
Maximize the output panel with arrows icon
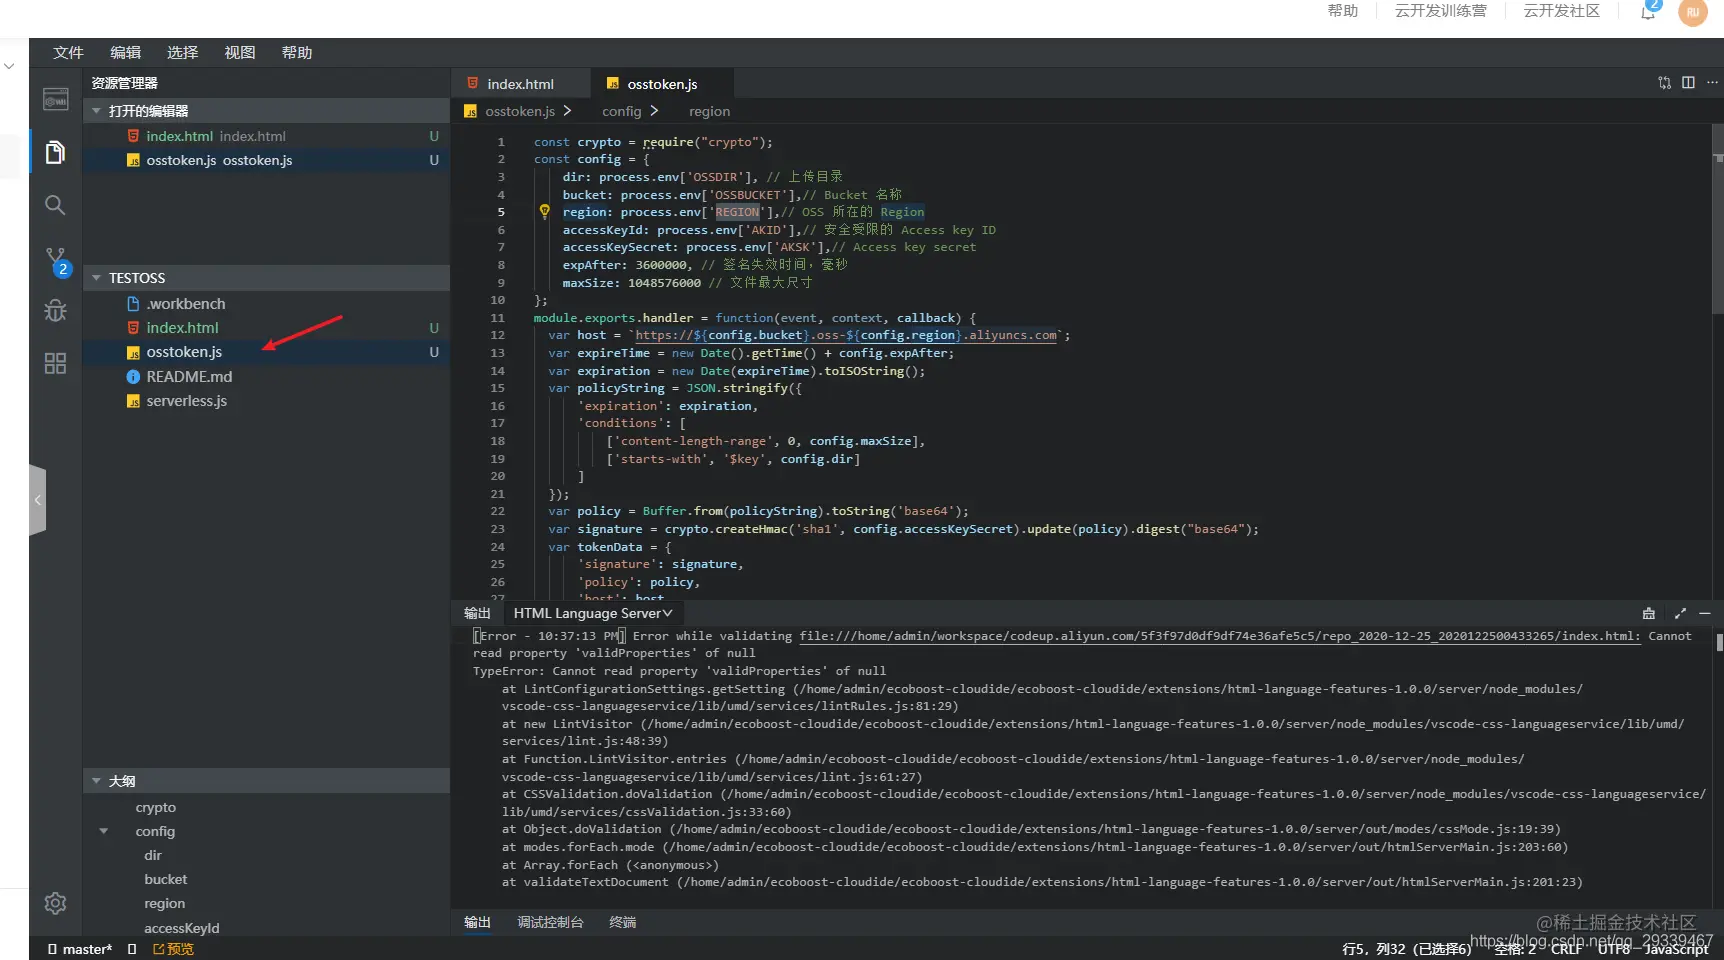[x=1680, y=613]
